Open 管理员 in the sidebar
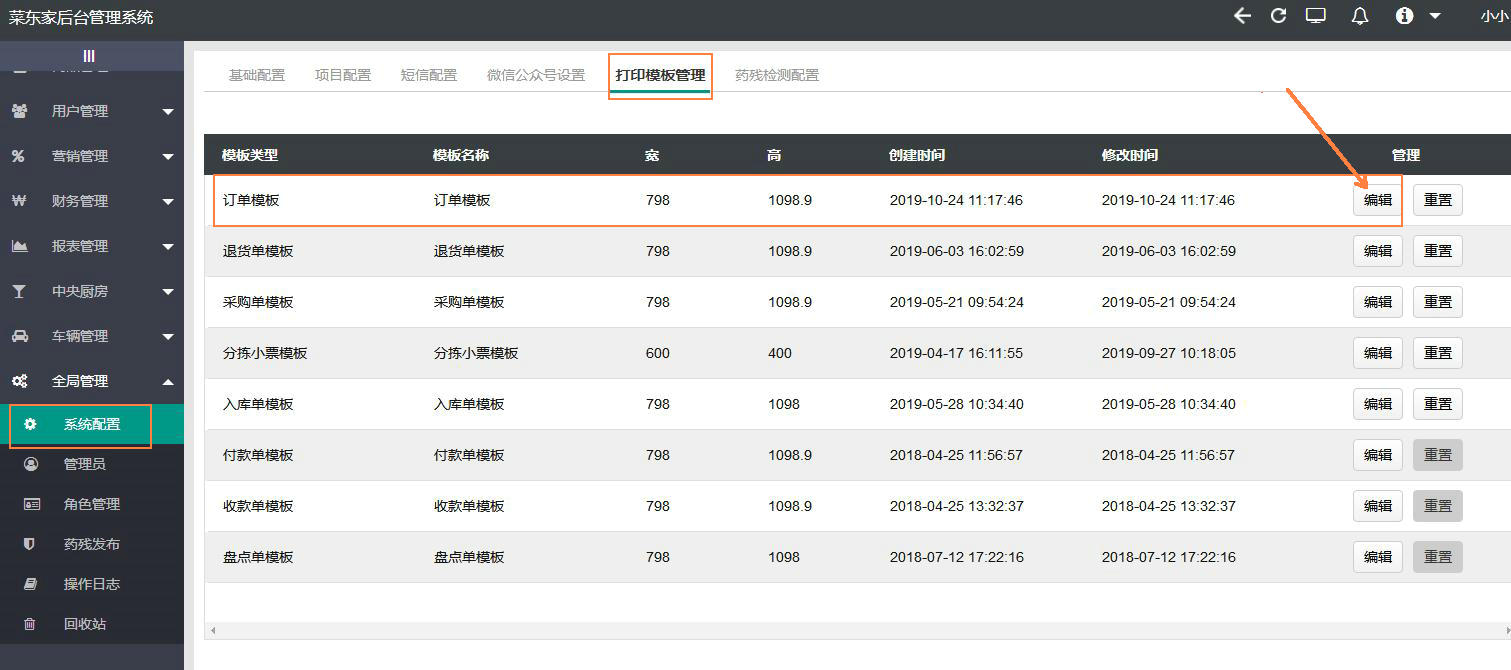Screen dimensions: 1511x670 click(x=84, y=464)
